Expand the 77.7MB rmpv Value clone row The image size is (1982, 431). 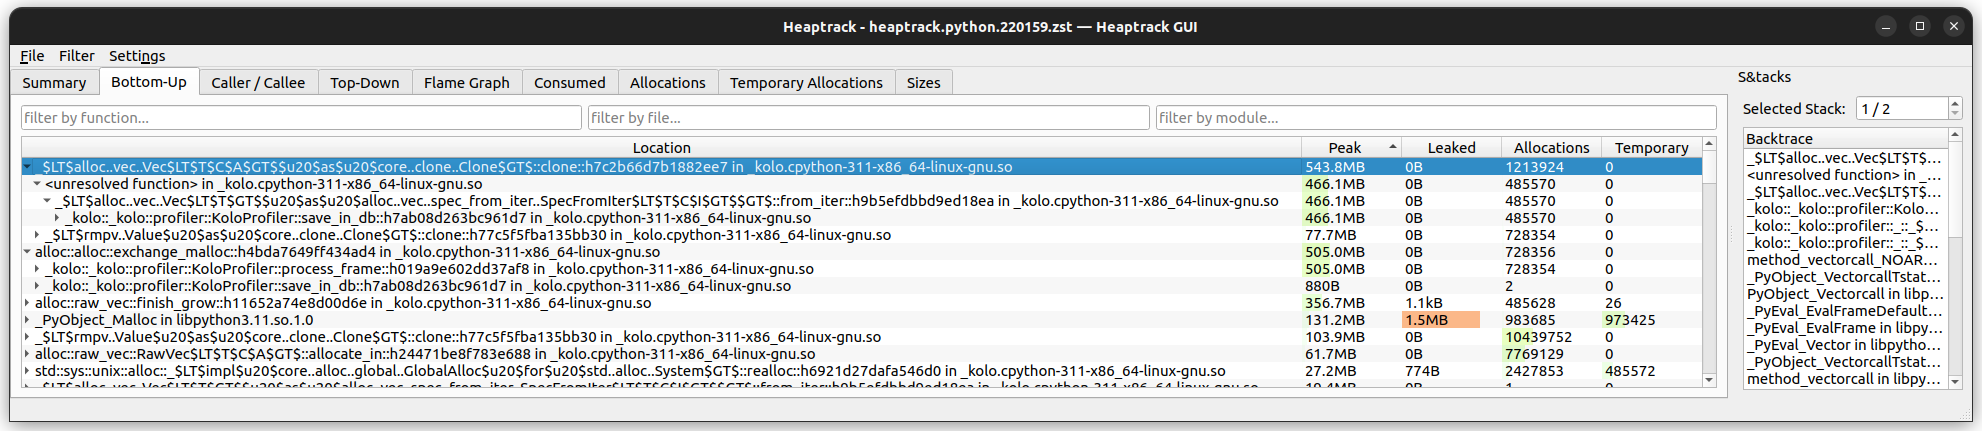pos(37,235)
